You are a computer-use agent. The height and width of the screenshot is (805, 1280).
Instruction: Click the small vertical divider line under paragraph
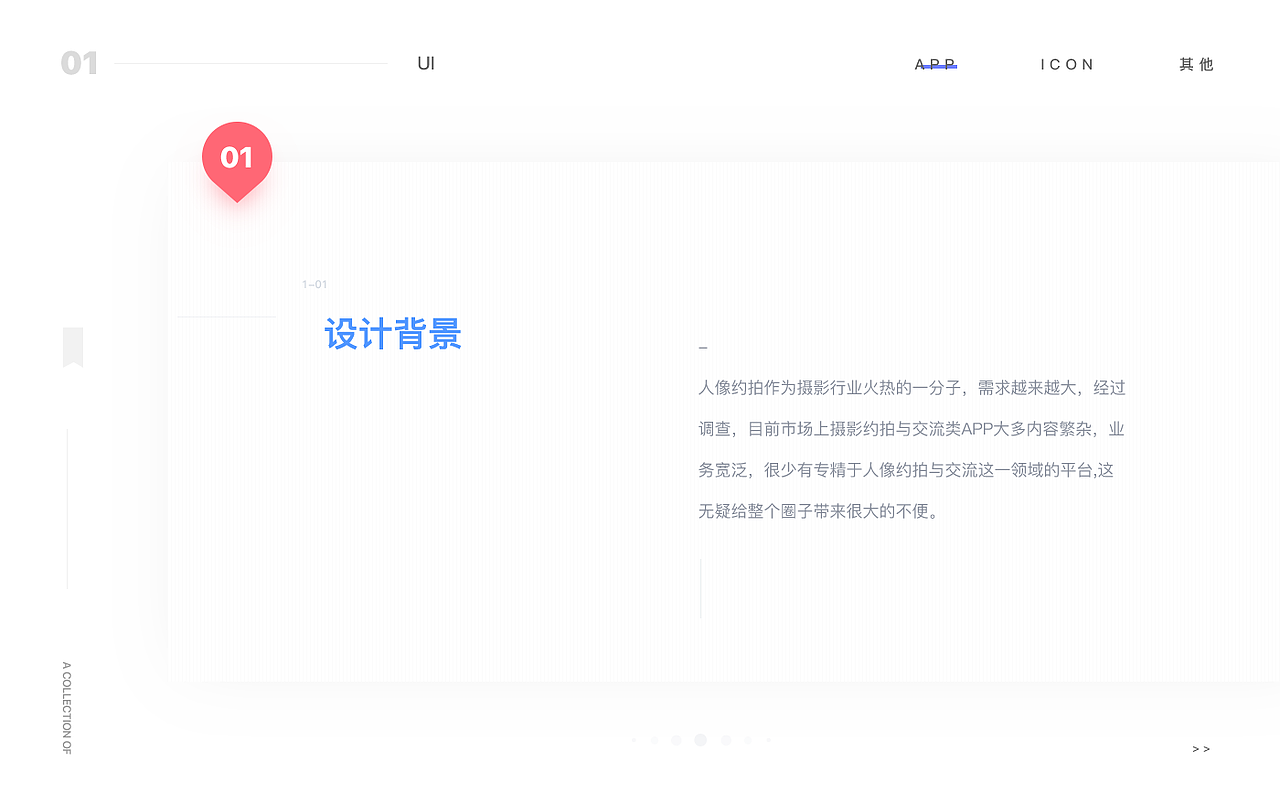click(x=702, y=588)
